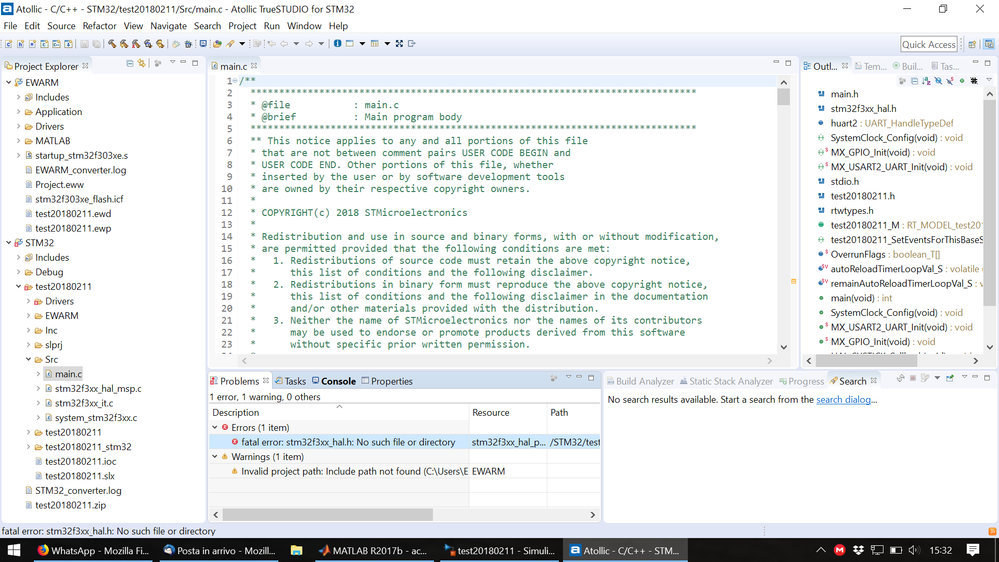This screenshot has width=999, height=562.
Task: Open the Project Explorer view menu dropdown
Action: 172,63
